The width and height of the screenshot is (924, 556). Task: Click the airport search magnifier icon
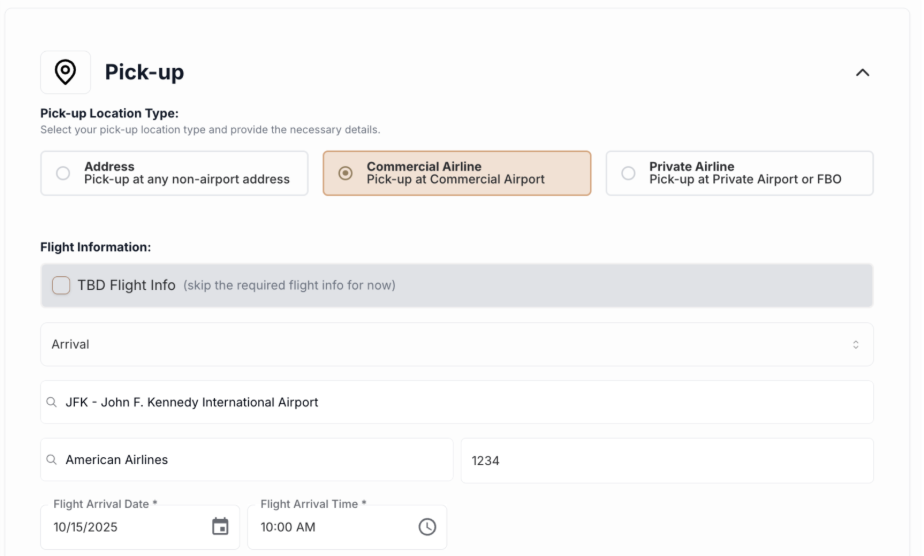tap(51, 403)
